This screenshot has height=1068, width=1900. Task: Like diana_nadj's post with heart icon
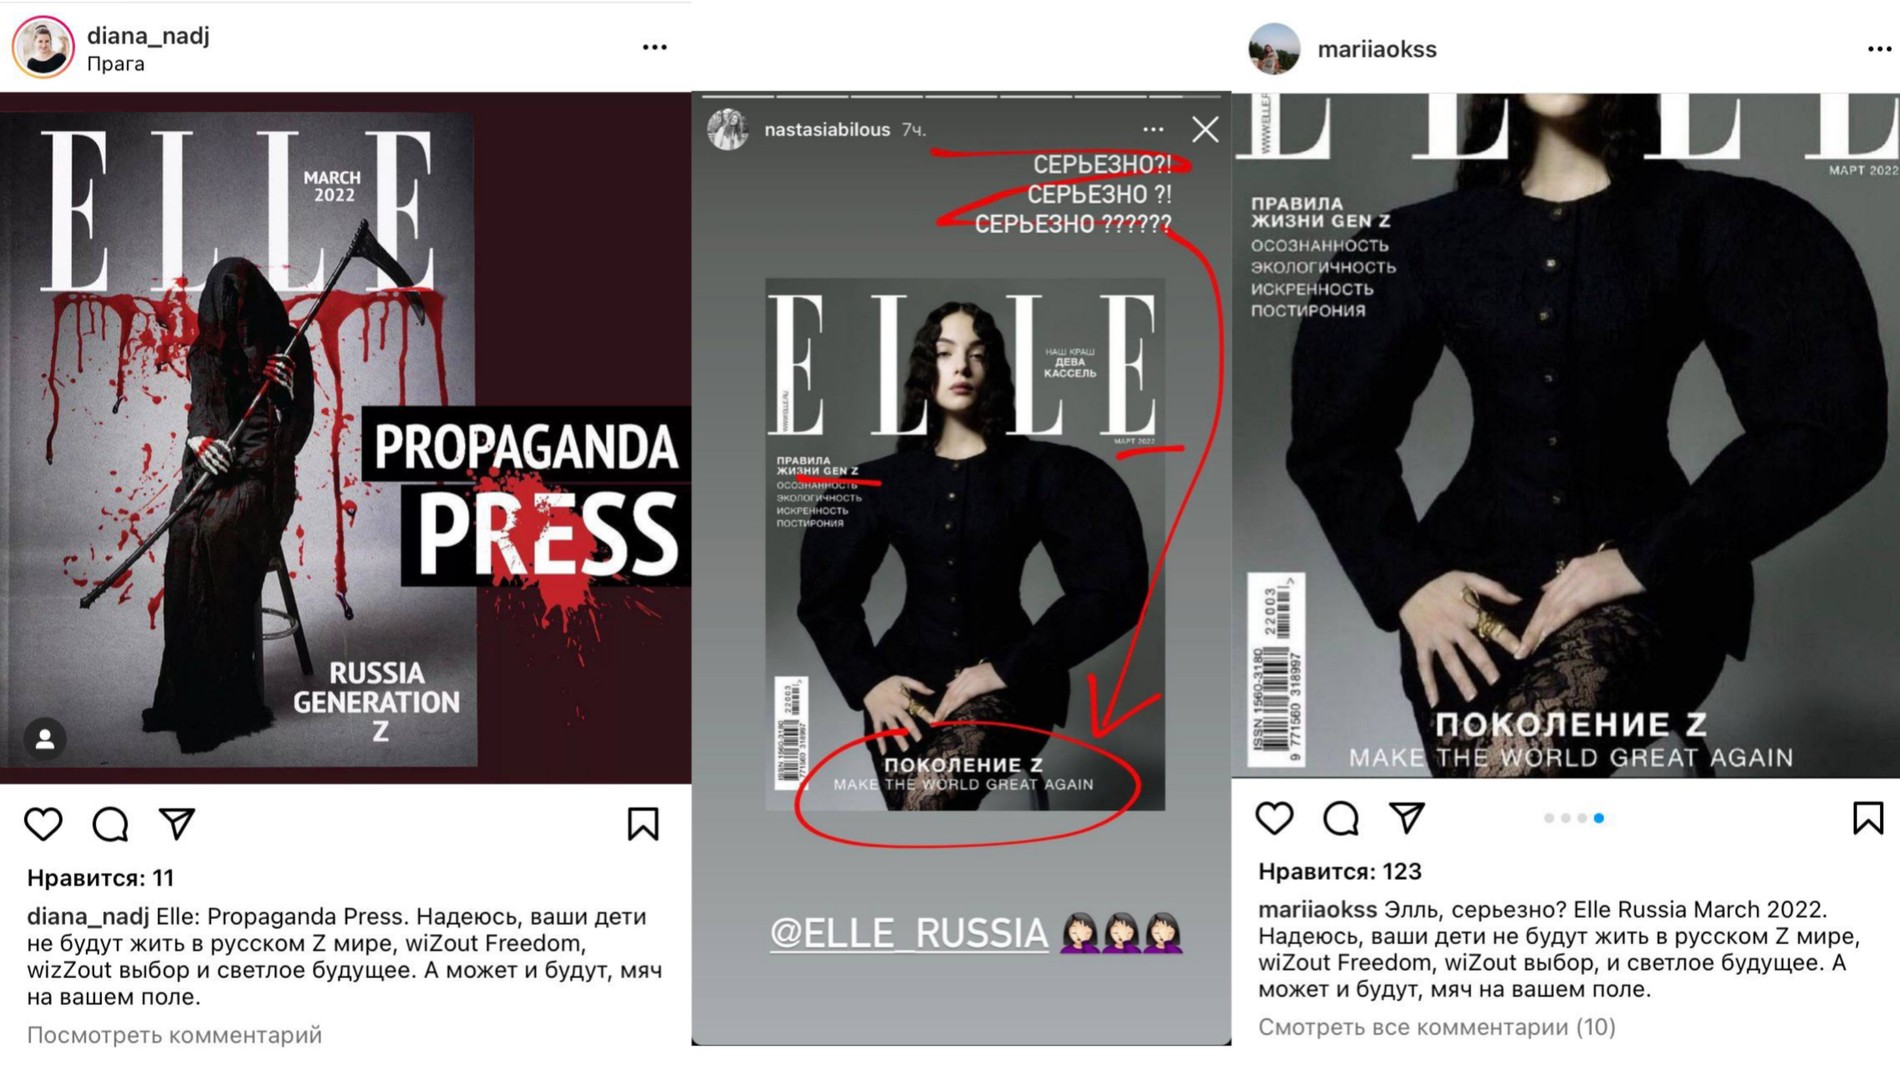(43, 824)
